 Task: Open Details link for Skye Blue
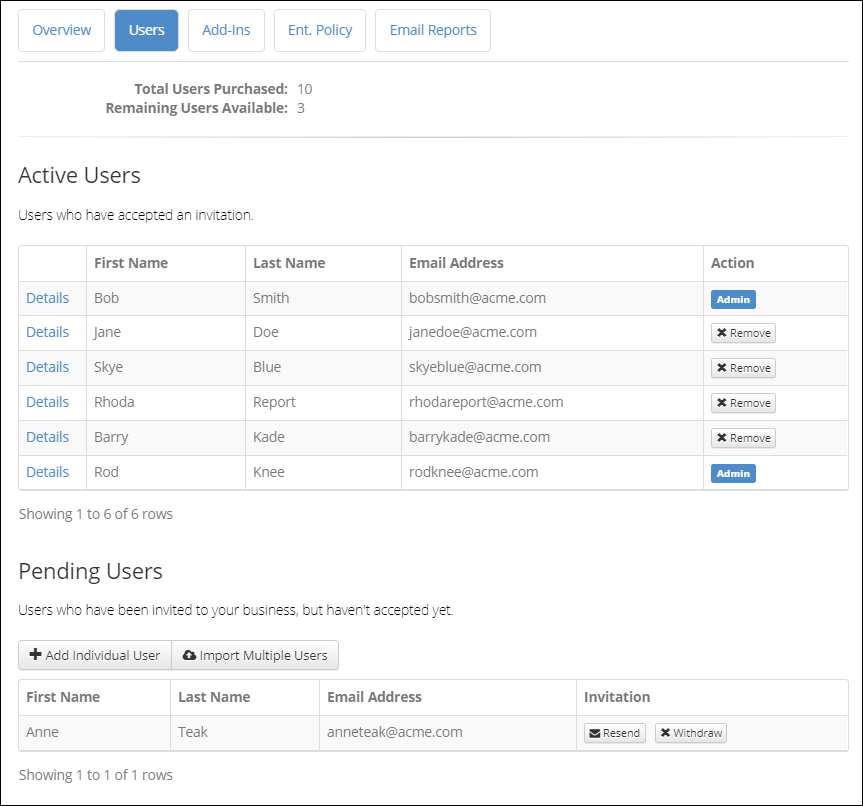[x=47, y=367]
